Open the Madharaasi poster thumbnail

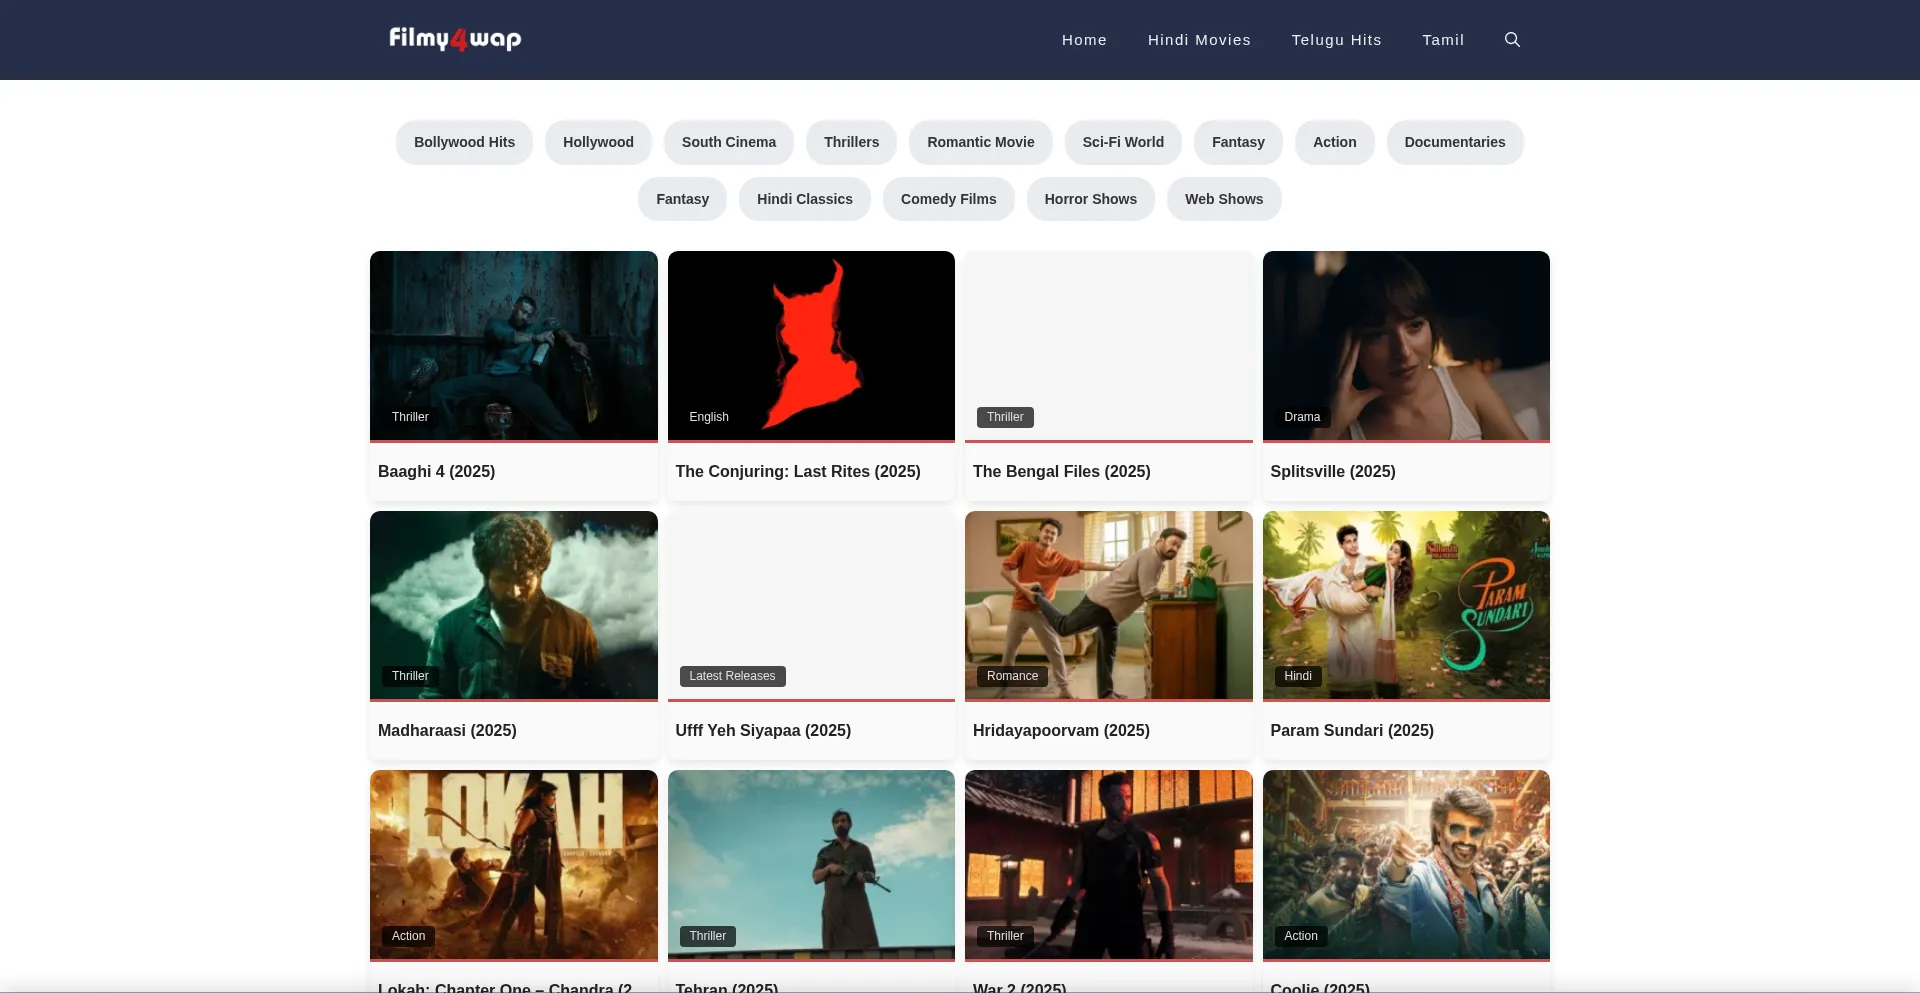tap(514, 605)
